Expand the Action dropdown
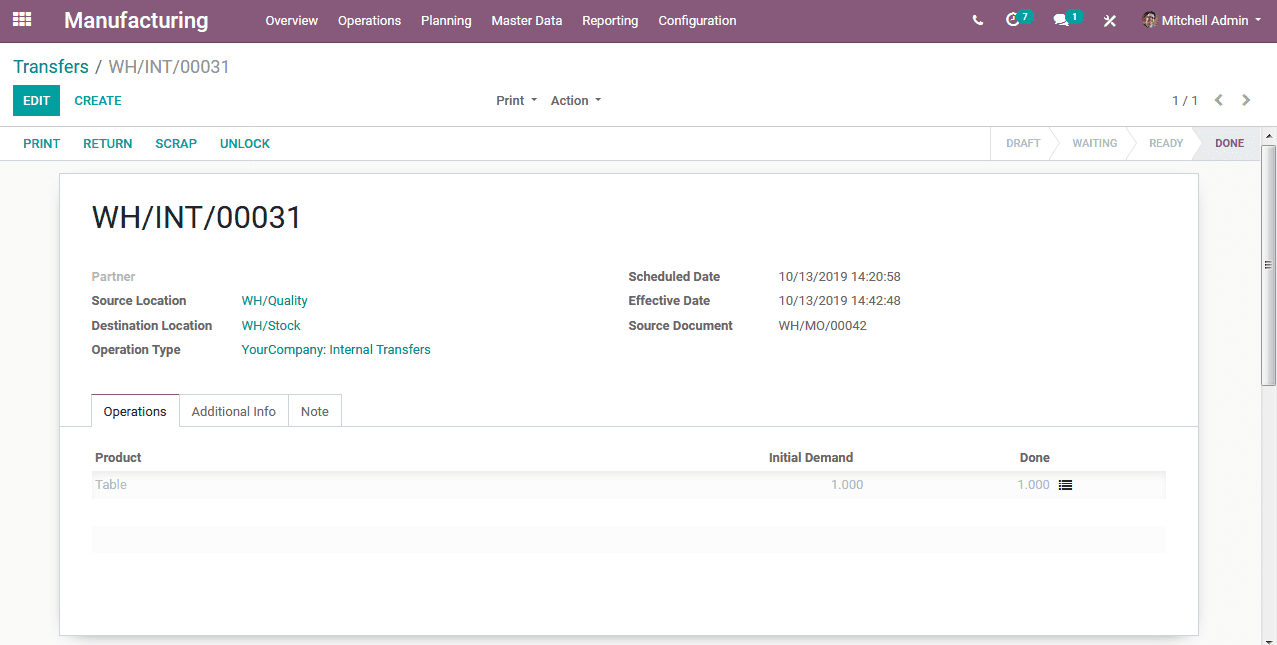1277x645 pixels. [576, 100]
